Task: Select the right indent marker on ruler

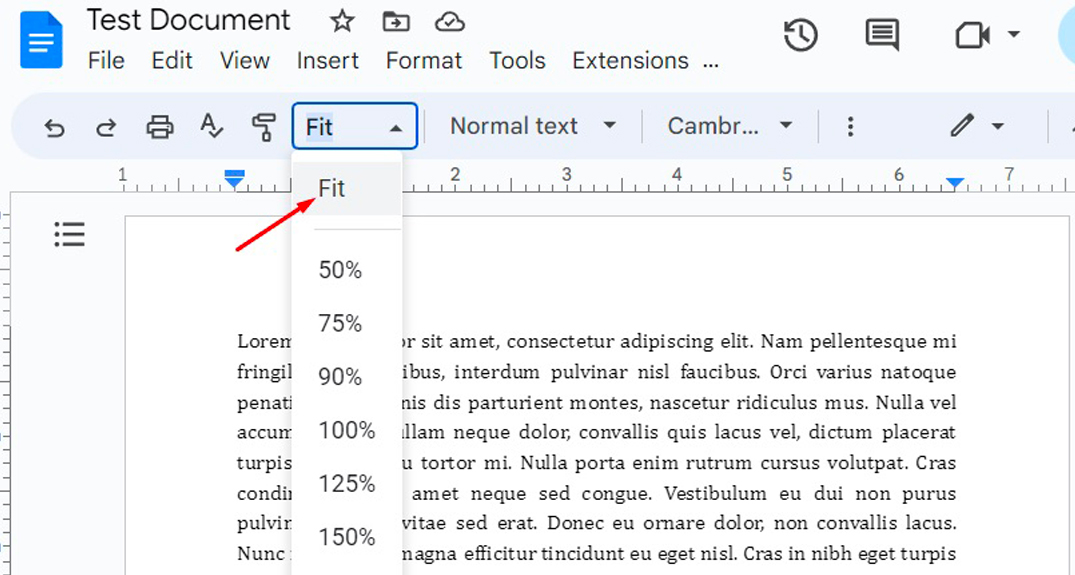Action: (x=955, y=182)
